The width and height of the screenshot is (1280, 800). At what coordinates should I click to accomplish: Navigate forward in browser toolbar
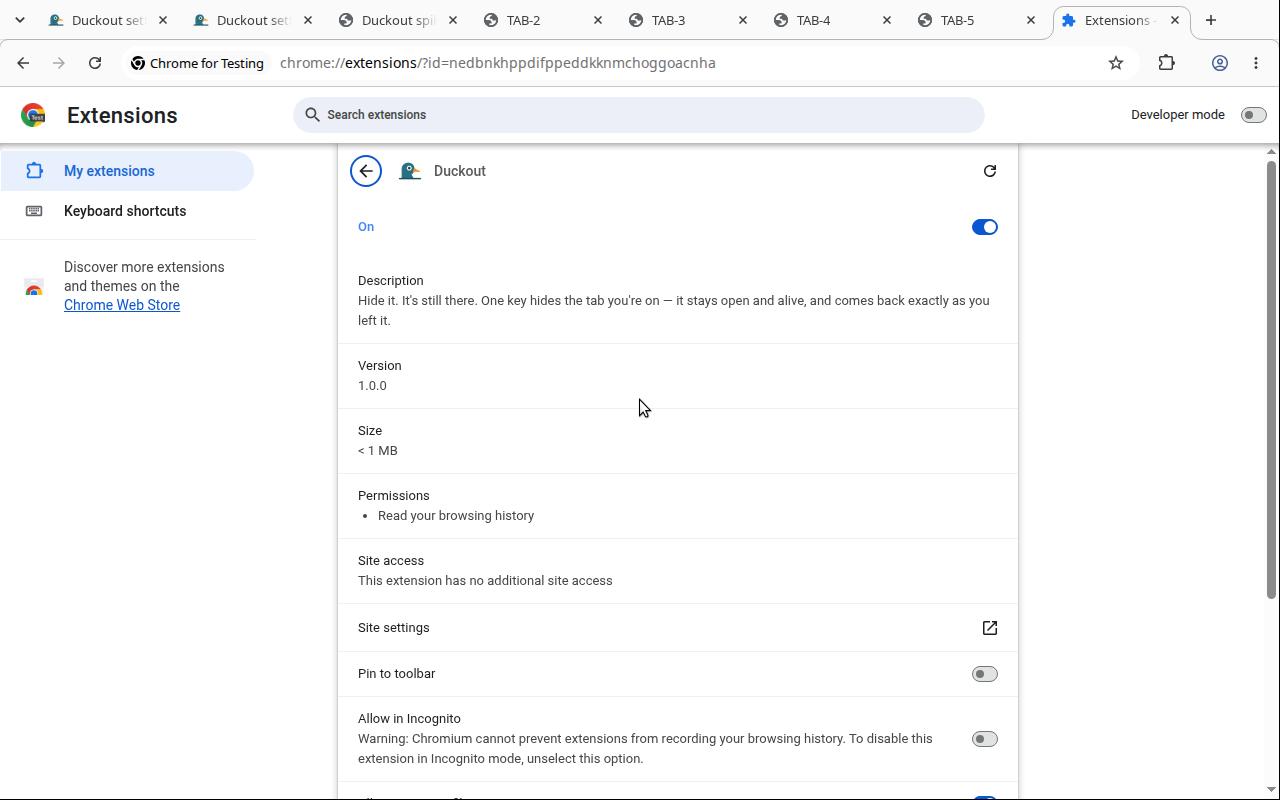[x=59, y=63]
